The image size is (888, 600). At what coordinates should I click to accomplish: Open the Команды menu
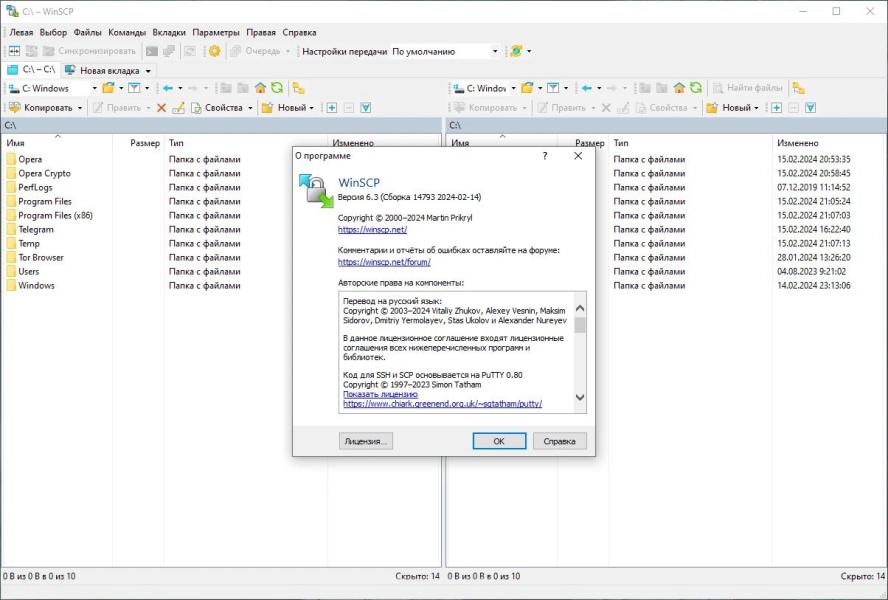coord(127,32)
